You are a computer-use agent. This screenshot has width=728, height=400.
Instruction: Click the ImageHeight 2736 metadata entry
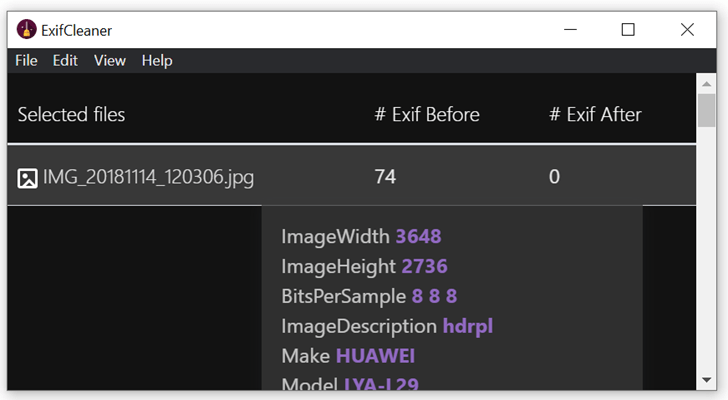tap(364, 266)
